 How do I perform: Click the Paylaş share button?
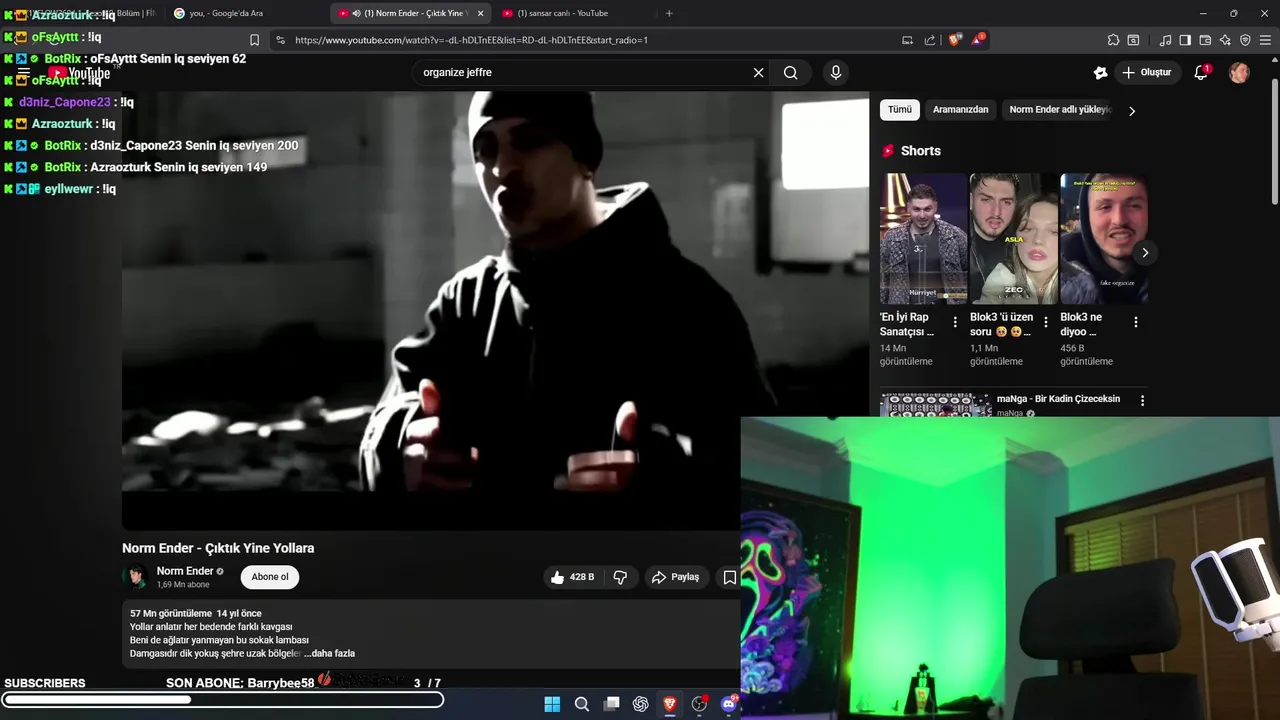675,577
